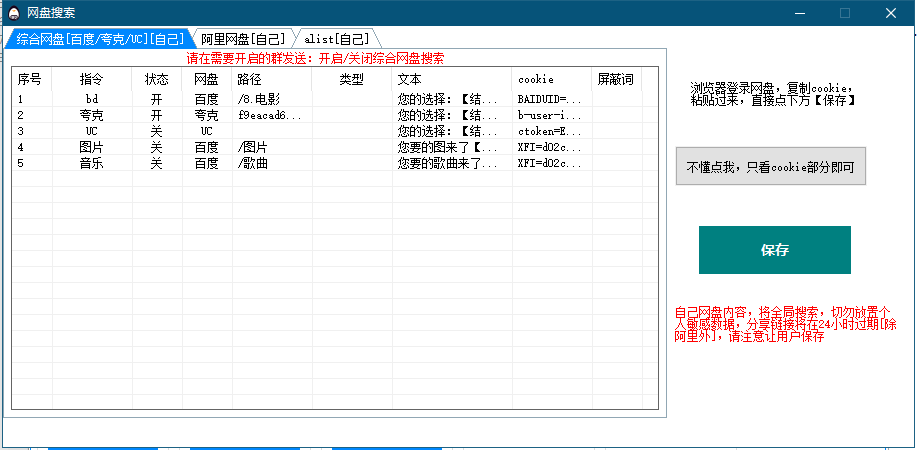Click 不懂点我，只看cookie部分即可 button

tap(770, 167)
